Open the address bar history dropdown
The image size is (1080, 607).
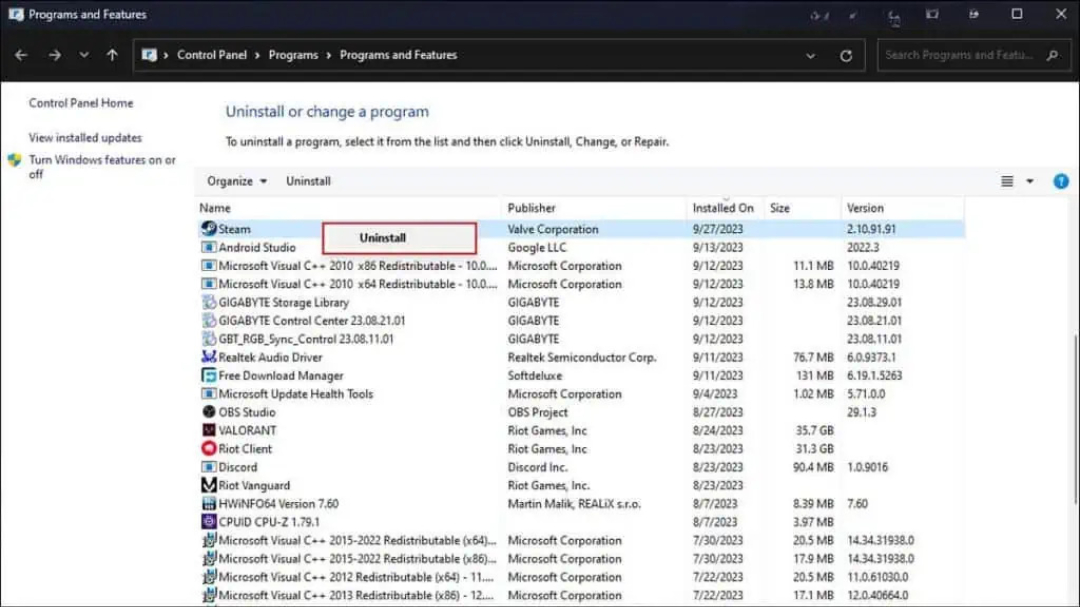(x=810, y=55)
